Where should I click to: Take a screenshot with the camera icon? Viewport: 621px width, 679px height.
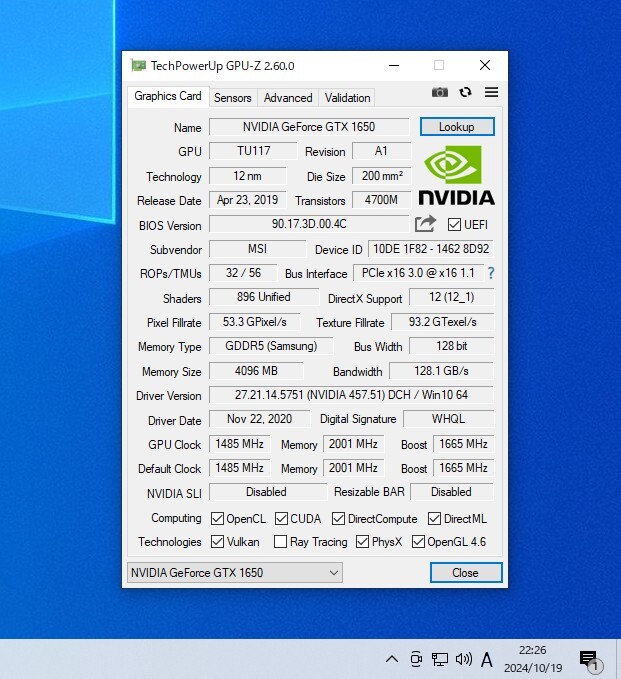[440, 92]
